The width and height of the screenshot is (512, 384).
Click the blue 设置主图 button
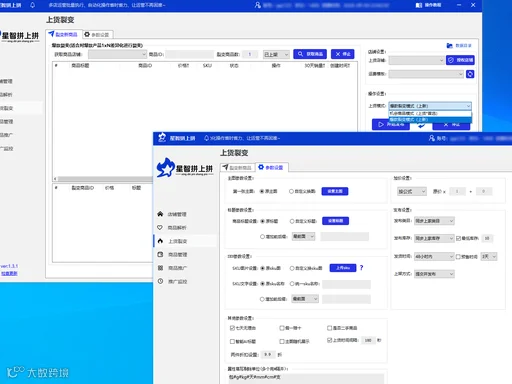pyautogui.click(x=335, y=191)
